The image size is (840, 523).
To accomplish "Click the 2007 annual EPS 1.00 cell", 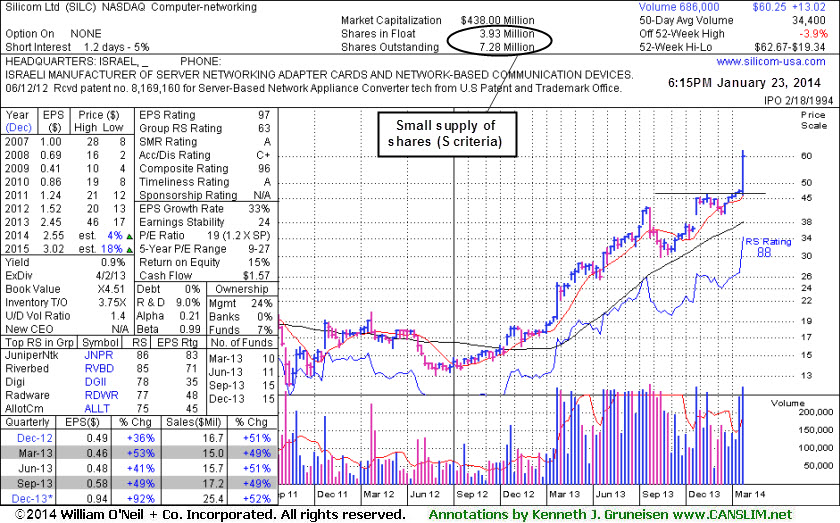I will pyautogui.click(x=51, y=141).
